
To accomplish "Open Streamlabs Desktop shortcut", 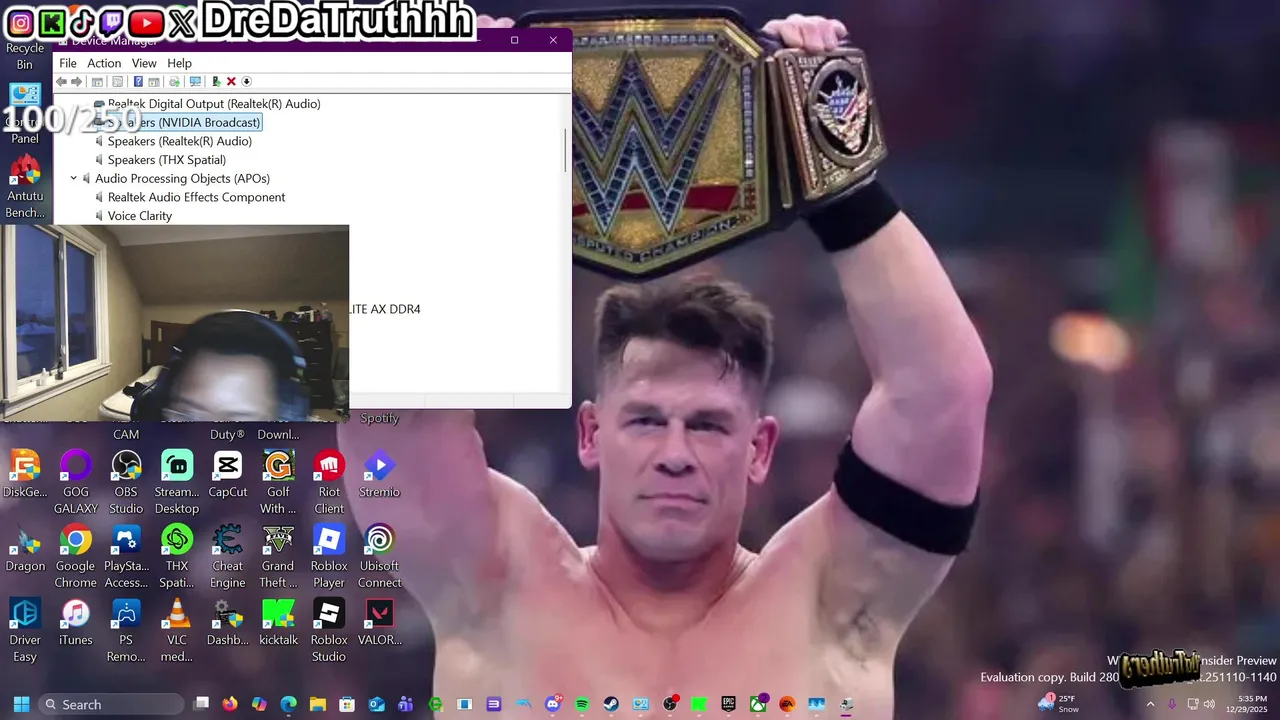I will [x=177, y=482].
